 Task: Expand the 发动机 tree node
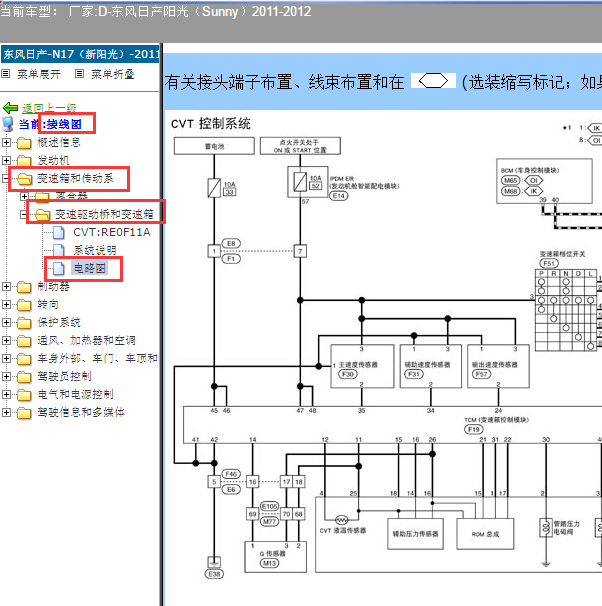pyautogui.click(x=6, y=160)
